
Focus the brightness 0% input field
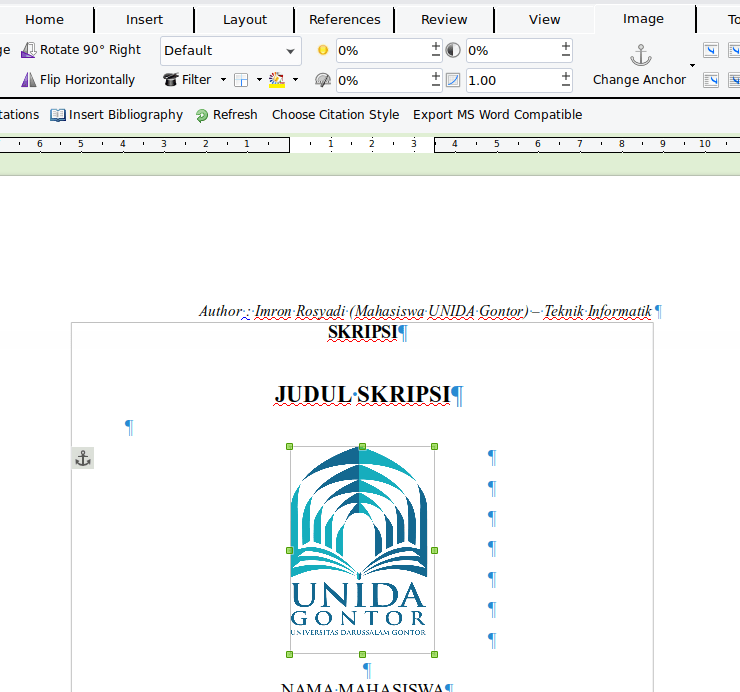point(383,51)
